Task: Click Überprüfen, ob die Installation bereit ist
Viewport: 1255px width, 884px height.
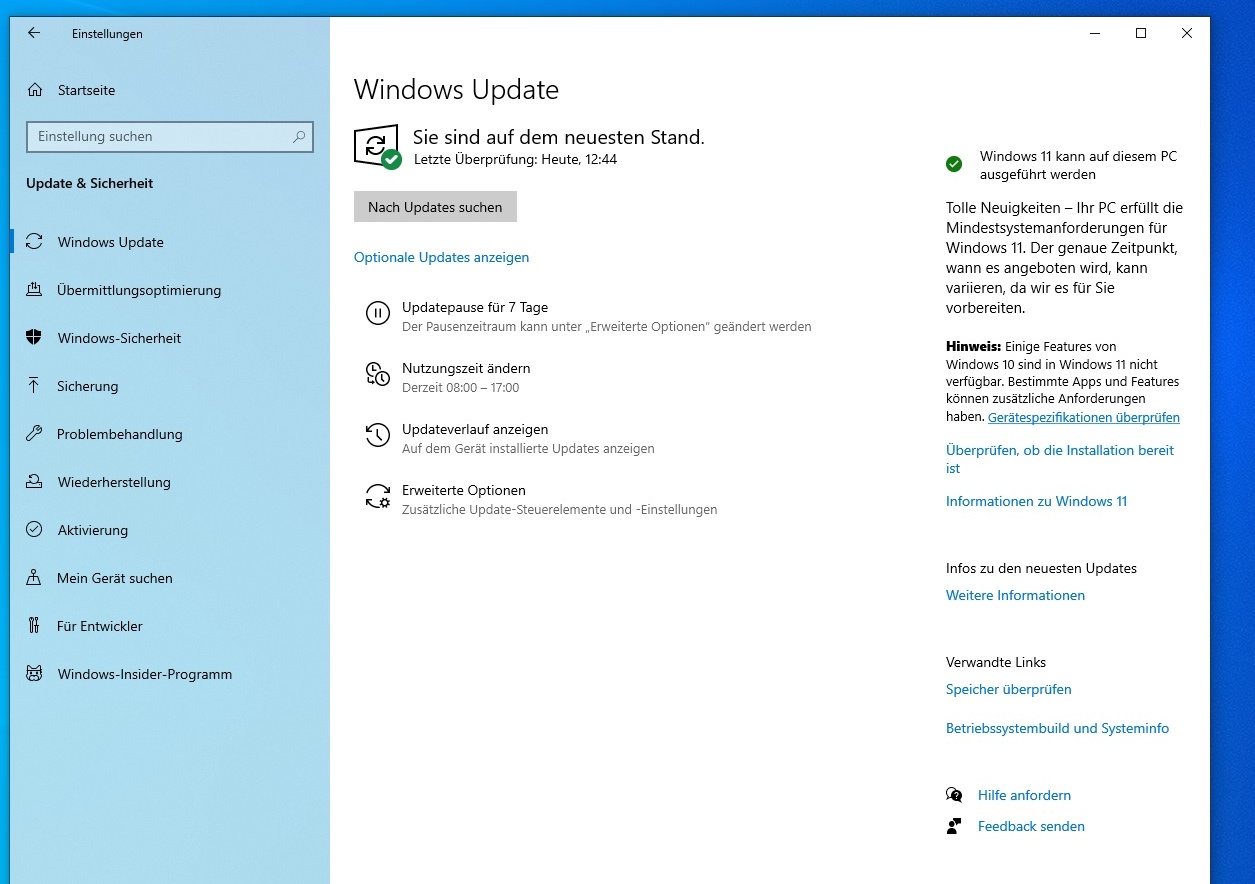Action: [1060, 459]
